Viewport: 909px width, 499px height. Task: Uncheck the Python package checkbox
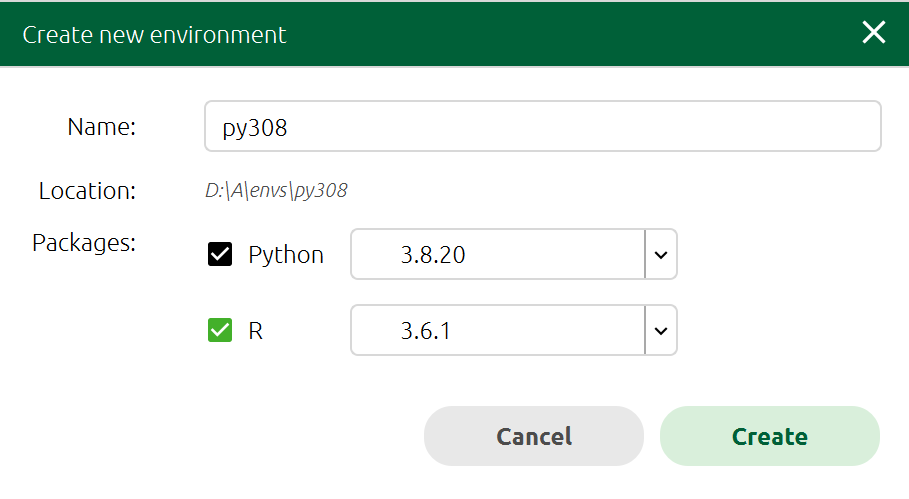pyautogui.click(x=220, y=254)
